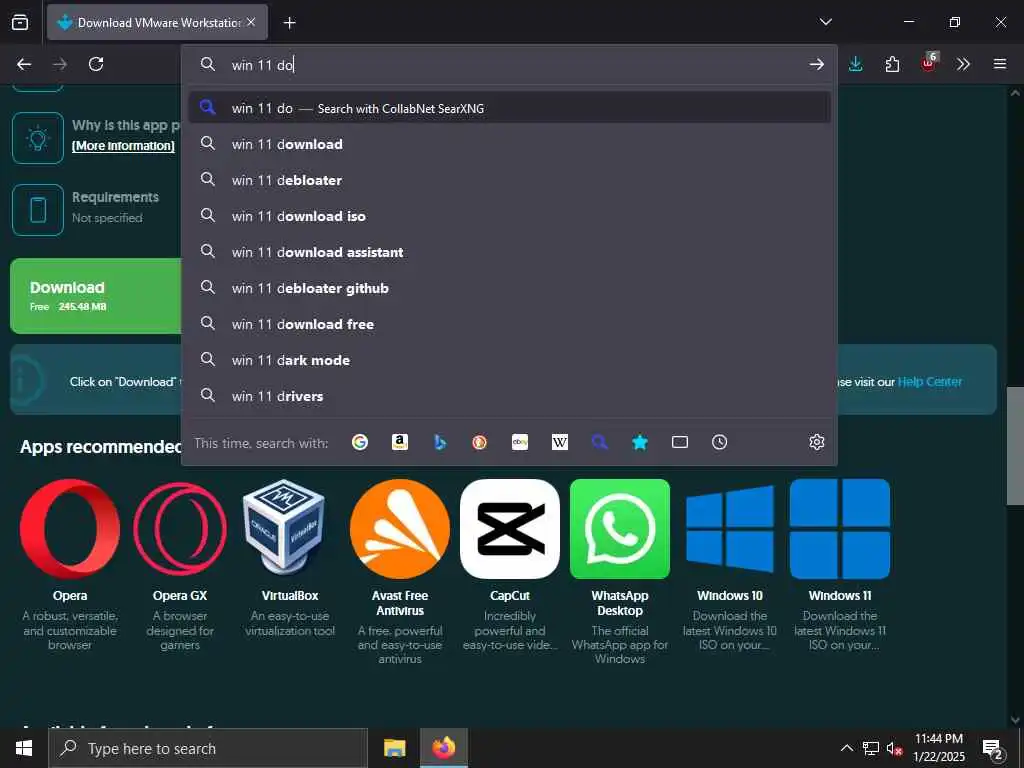1024x768 pixels.
Task: Search this time with eBay
Action: (x=520, y=442)
